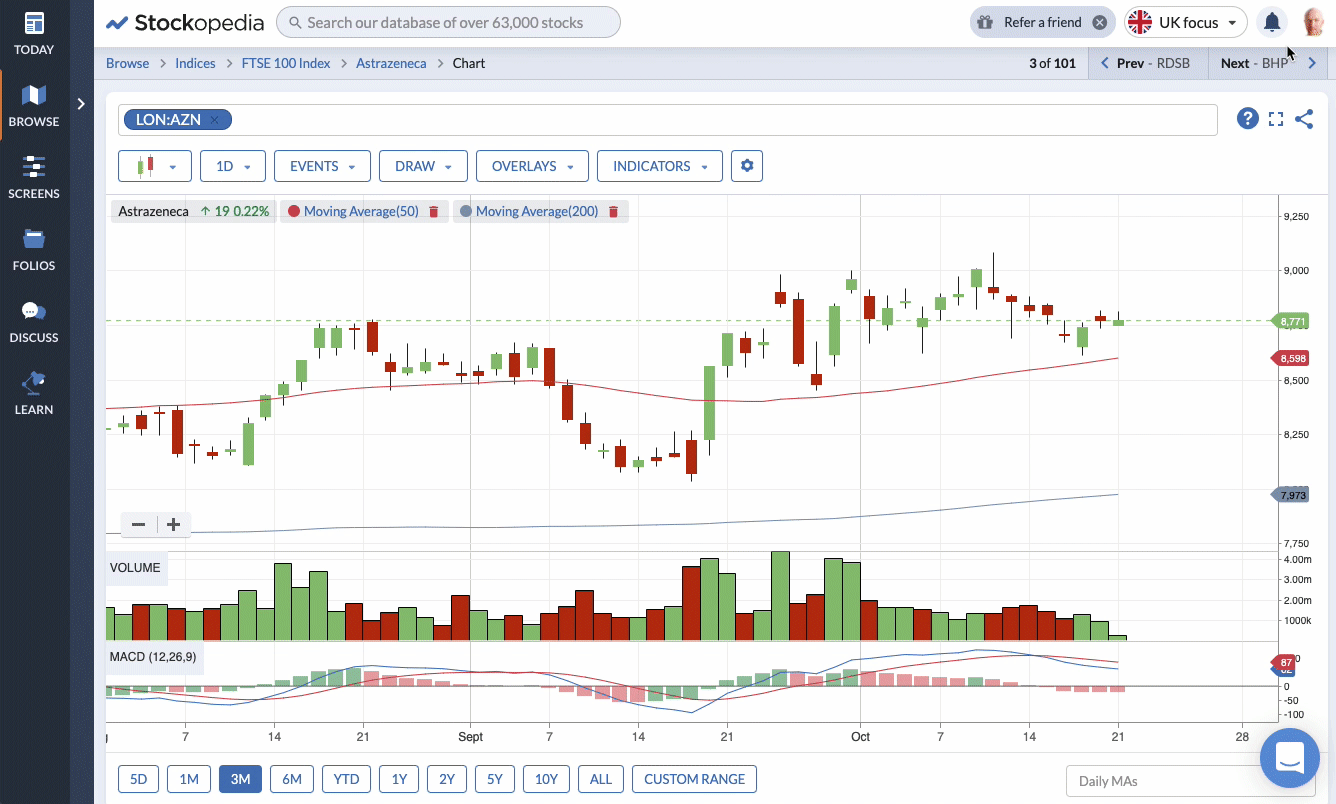
Task: Open the Draw tools dropdown
Action: (423, 166)
